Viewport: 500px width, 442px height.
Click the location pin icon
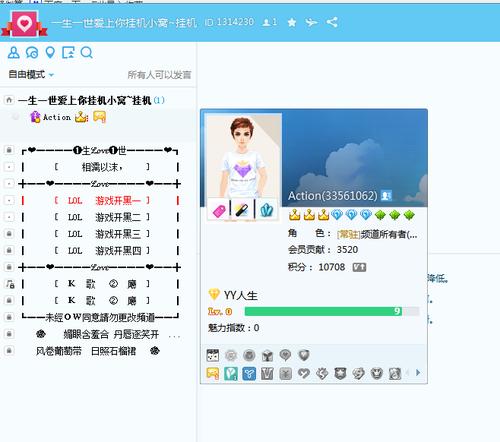[50, 53]
